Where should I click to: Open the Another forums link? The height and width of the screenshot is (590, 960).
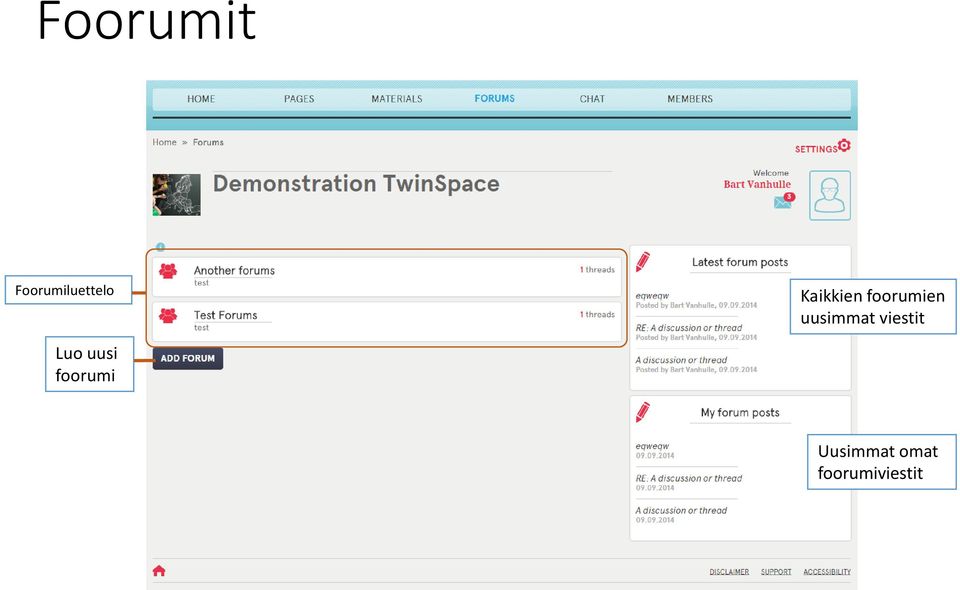[x=234, y=271]
